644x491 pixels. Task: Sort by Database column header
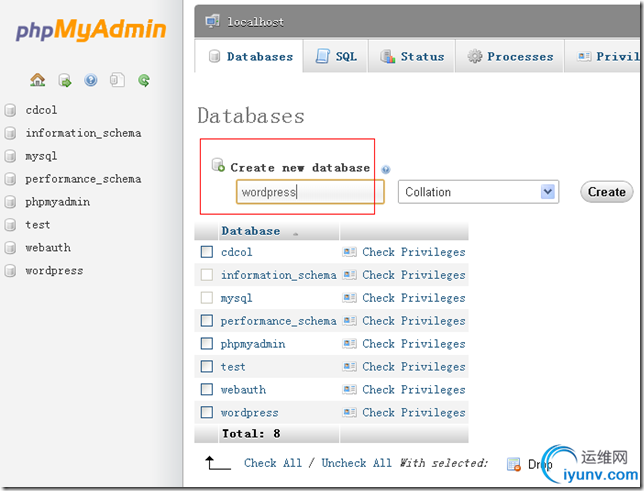pos(251,231)
